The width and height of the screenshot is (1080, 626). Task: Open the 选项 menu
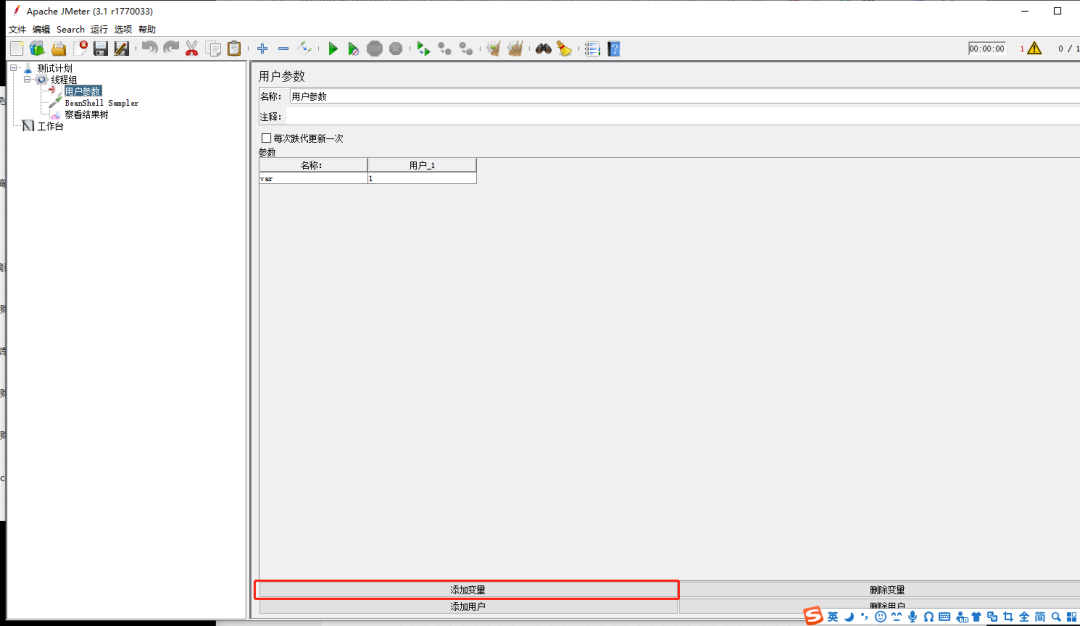pyautogui.click(x=123, y=29)
